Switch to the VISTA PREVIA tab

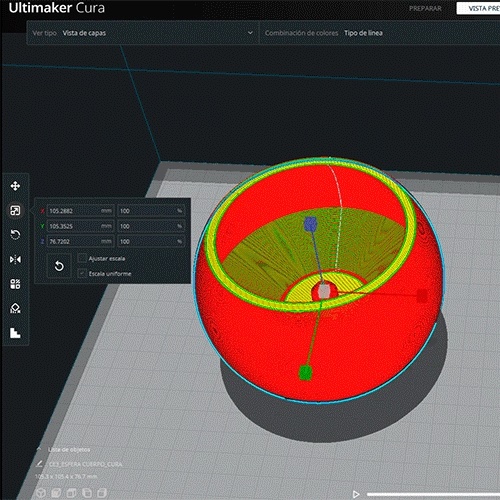tap(478, 9)
